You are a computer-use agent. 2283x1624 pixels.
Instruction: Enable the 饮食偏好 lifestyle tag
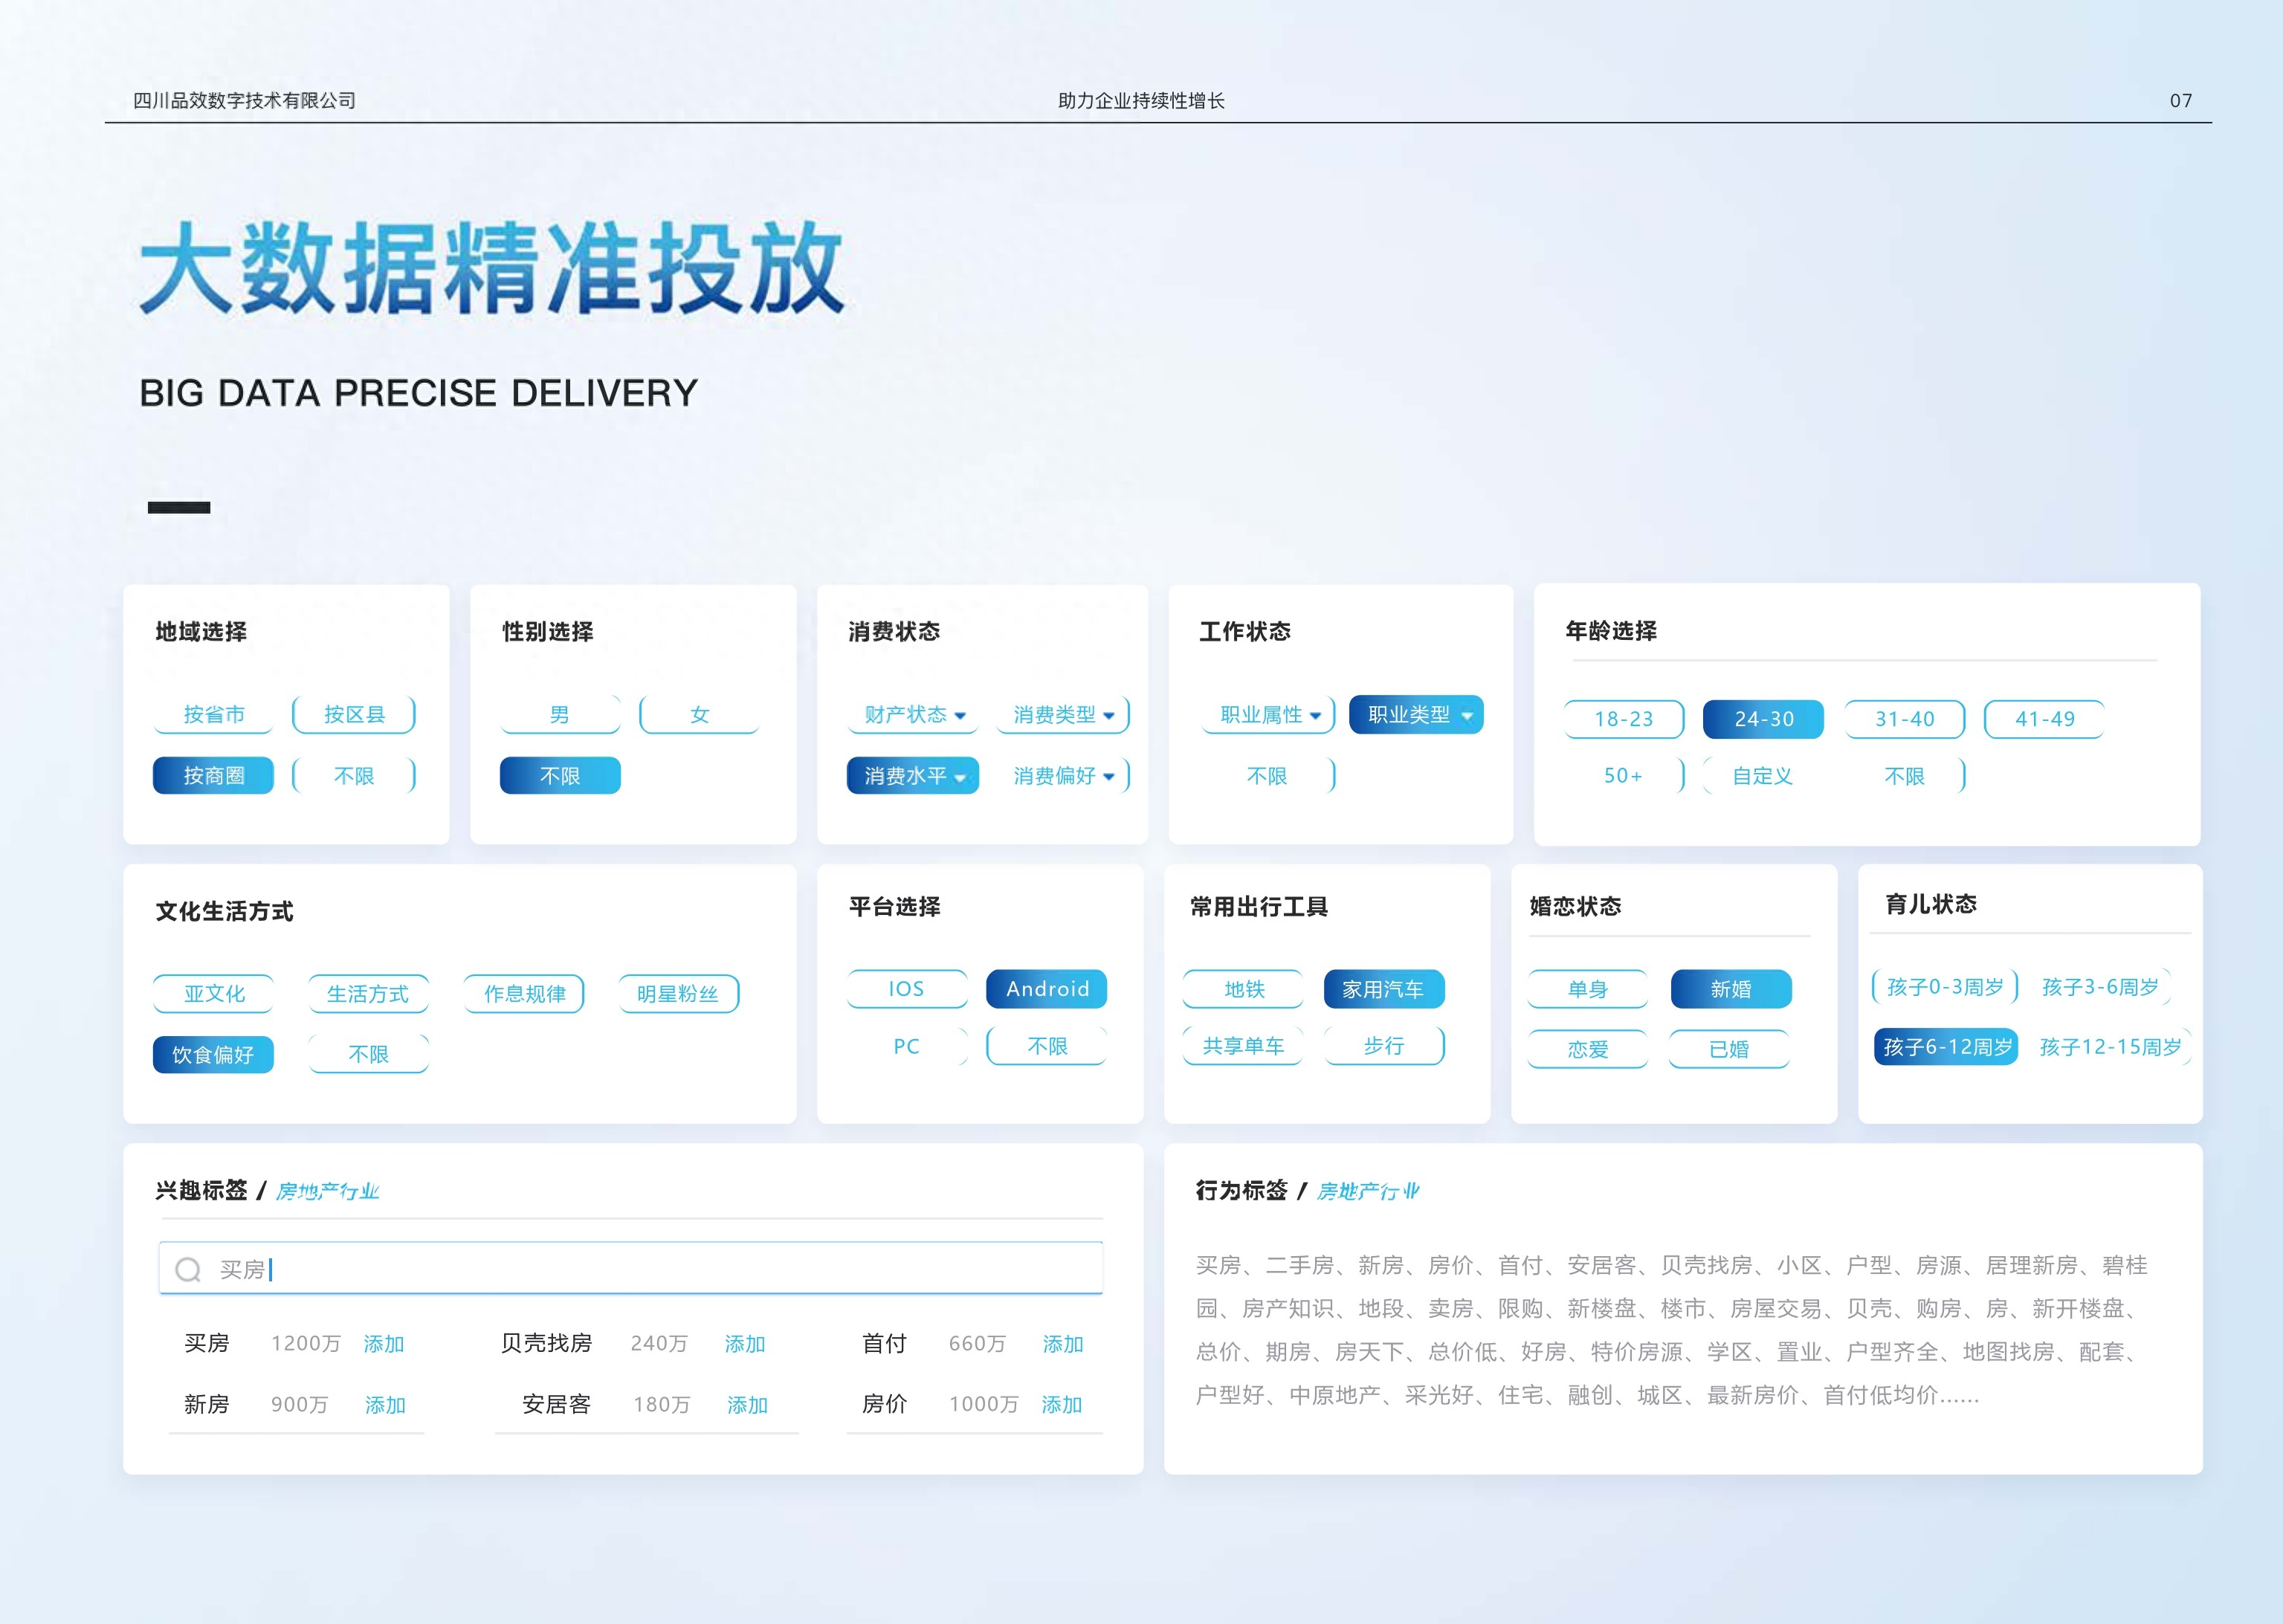[x=213, y=1054]
